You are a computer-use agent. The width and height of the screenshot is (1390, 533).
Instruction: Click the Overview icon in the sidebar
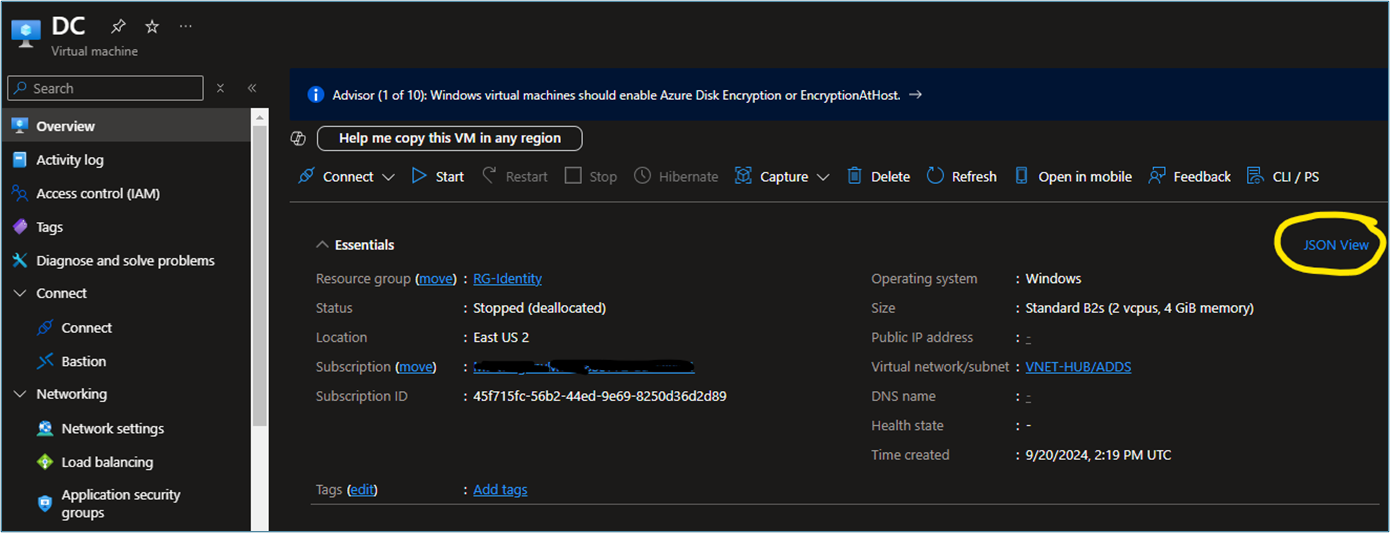click(19, 126)
